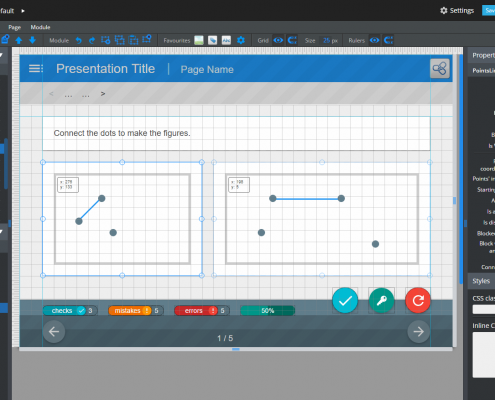Click the undo arrow in Module toolbar
This screenshot has height=400, width=495.
coord(78,40)
